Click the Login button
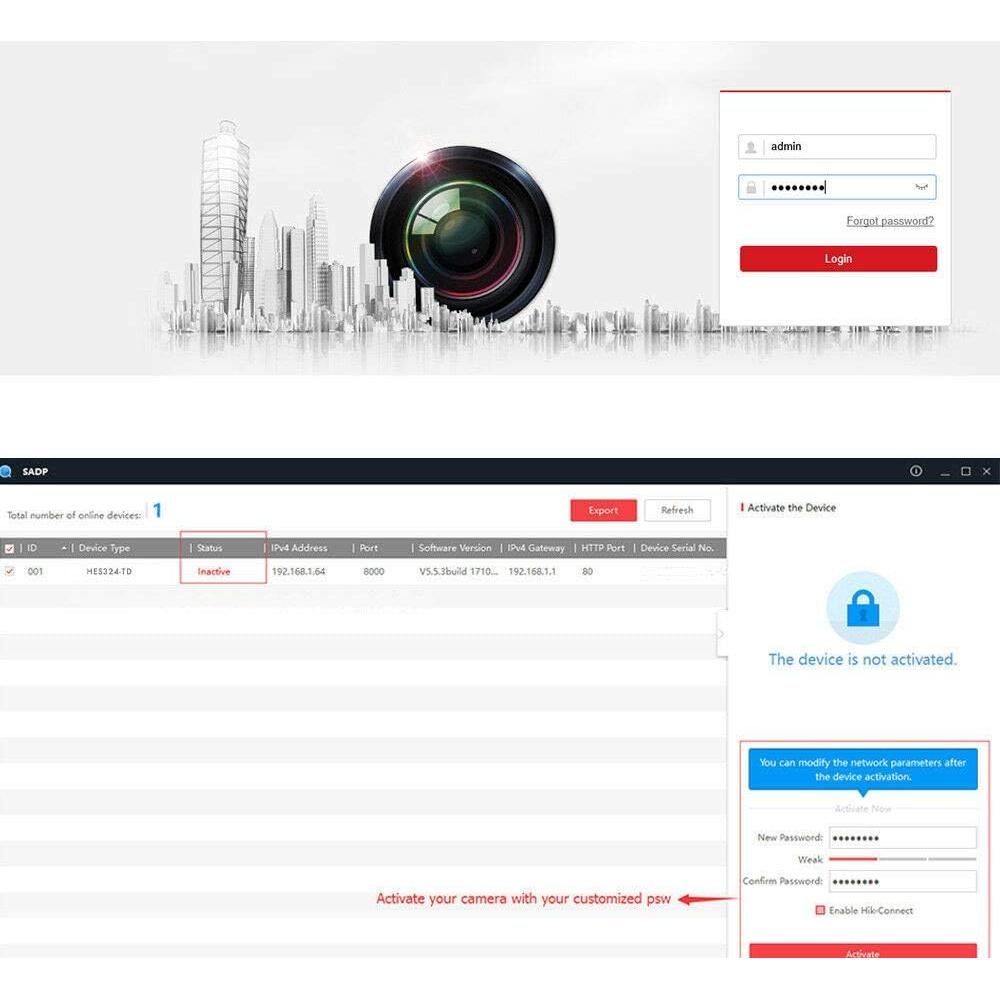Viewport: 1000px width, 1000px height. (838, 258)
